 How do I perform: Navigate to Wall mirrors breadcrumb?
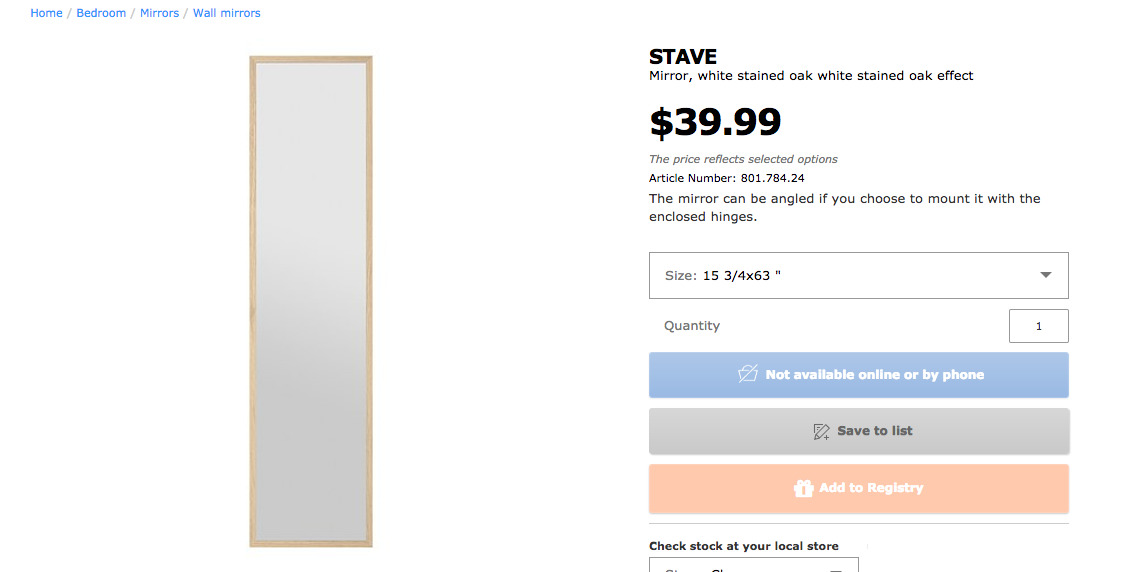point(226,13)
